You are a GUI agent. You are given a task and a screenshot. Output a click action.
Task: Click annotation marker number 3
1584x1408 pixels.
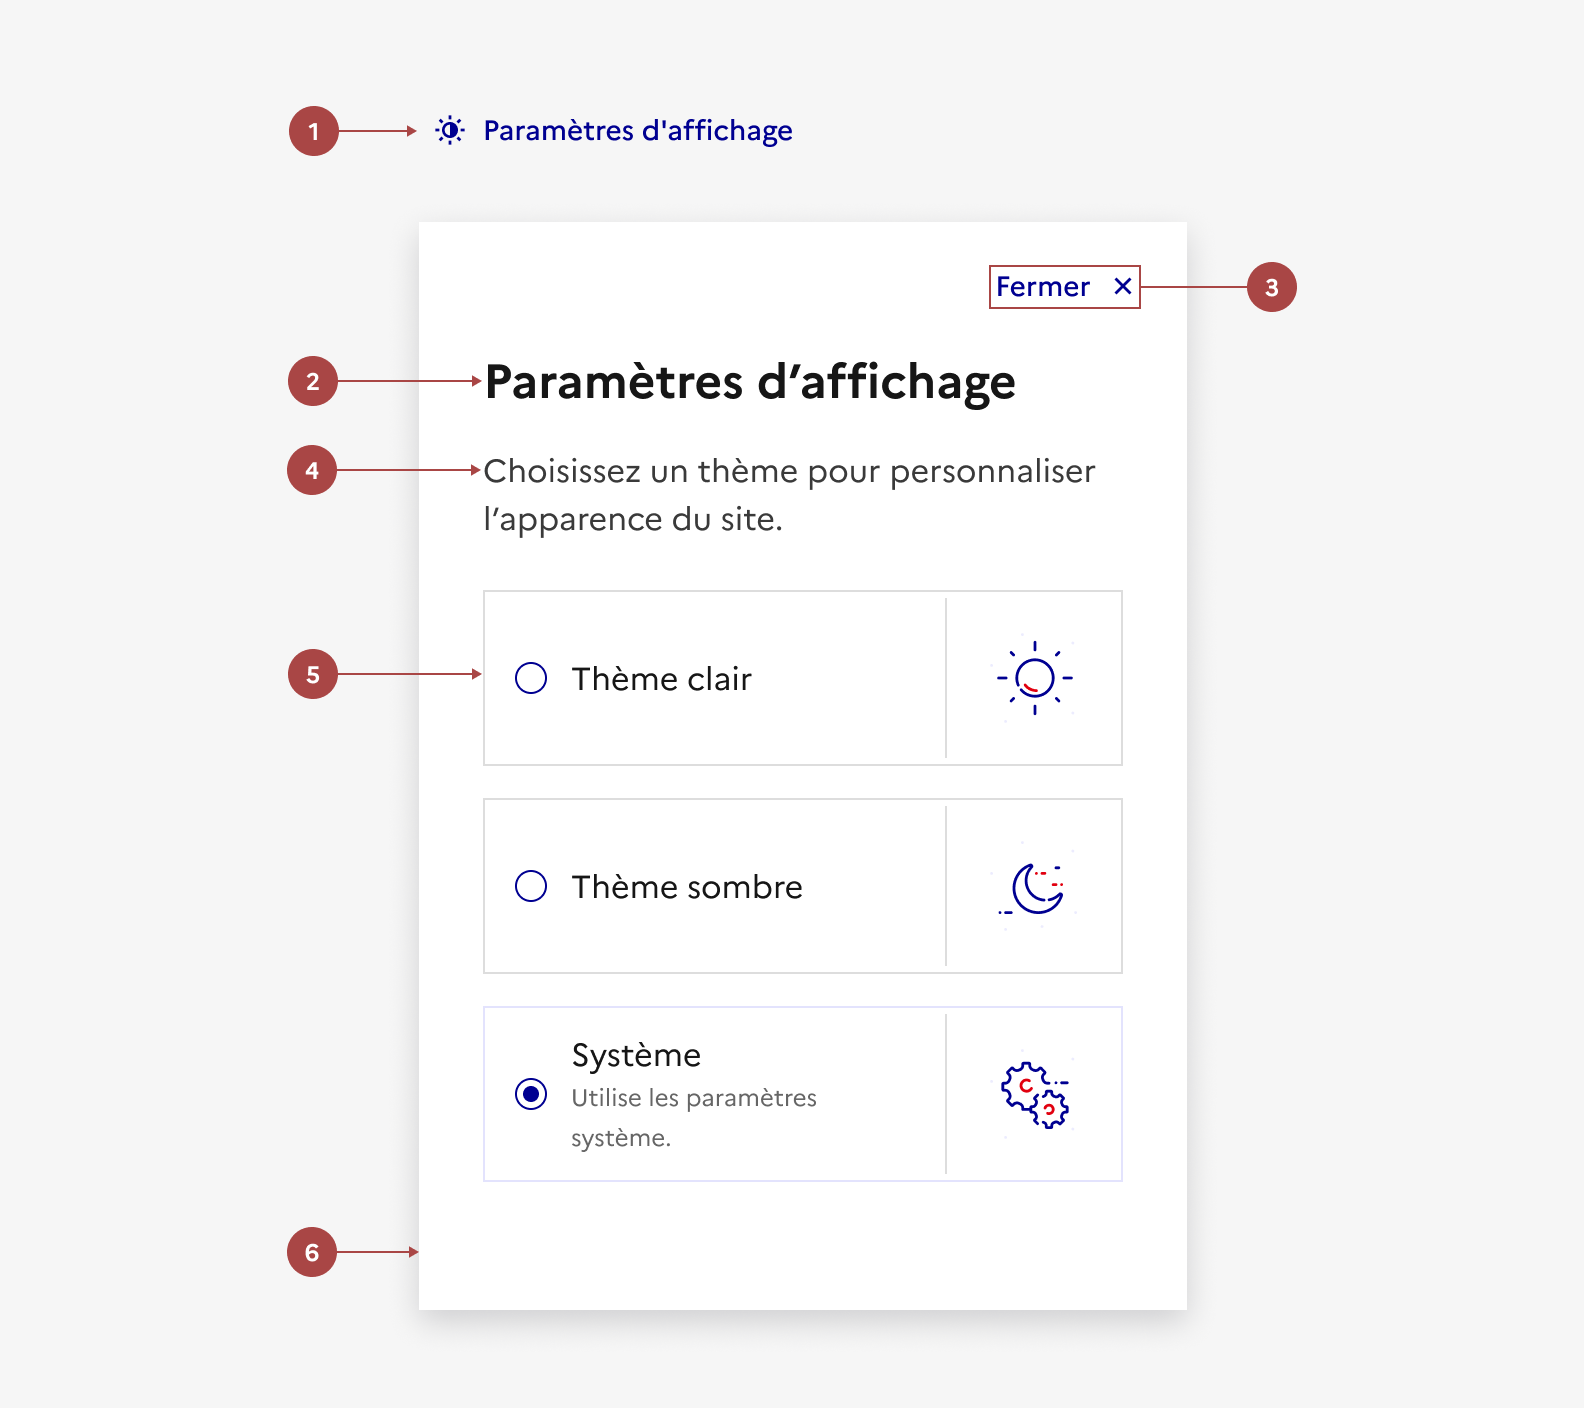1271,287
